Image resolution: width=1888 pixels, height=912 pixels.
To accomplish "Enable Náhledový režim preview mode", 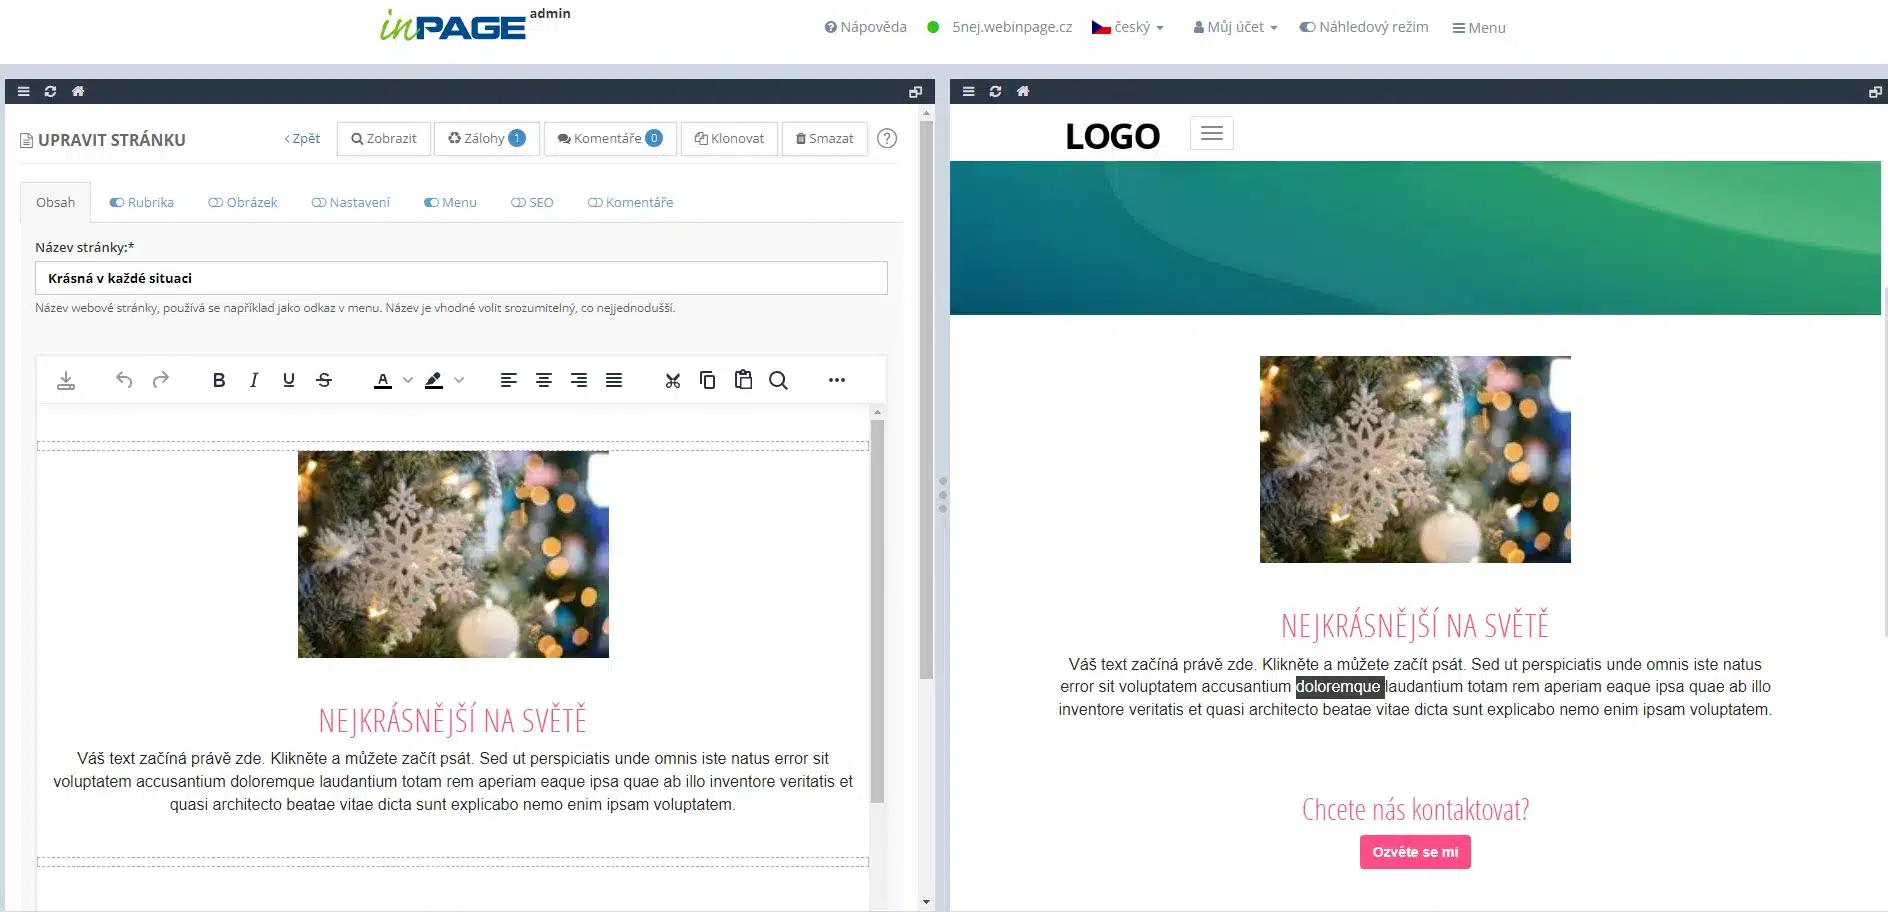I will [x=1364, y=27].
